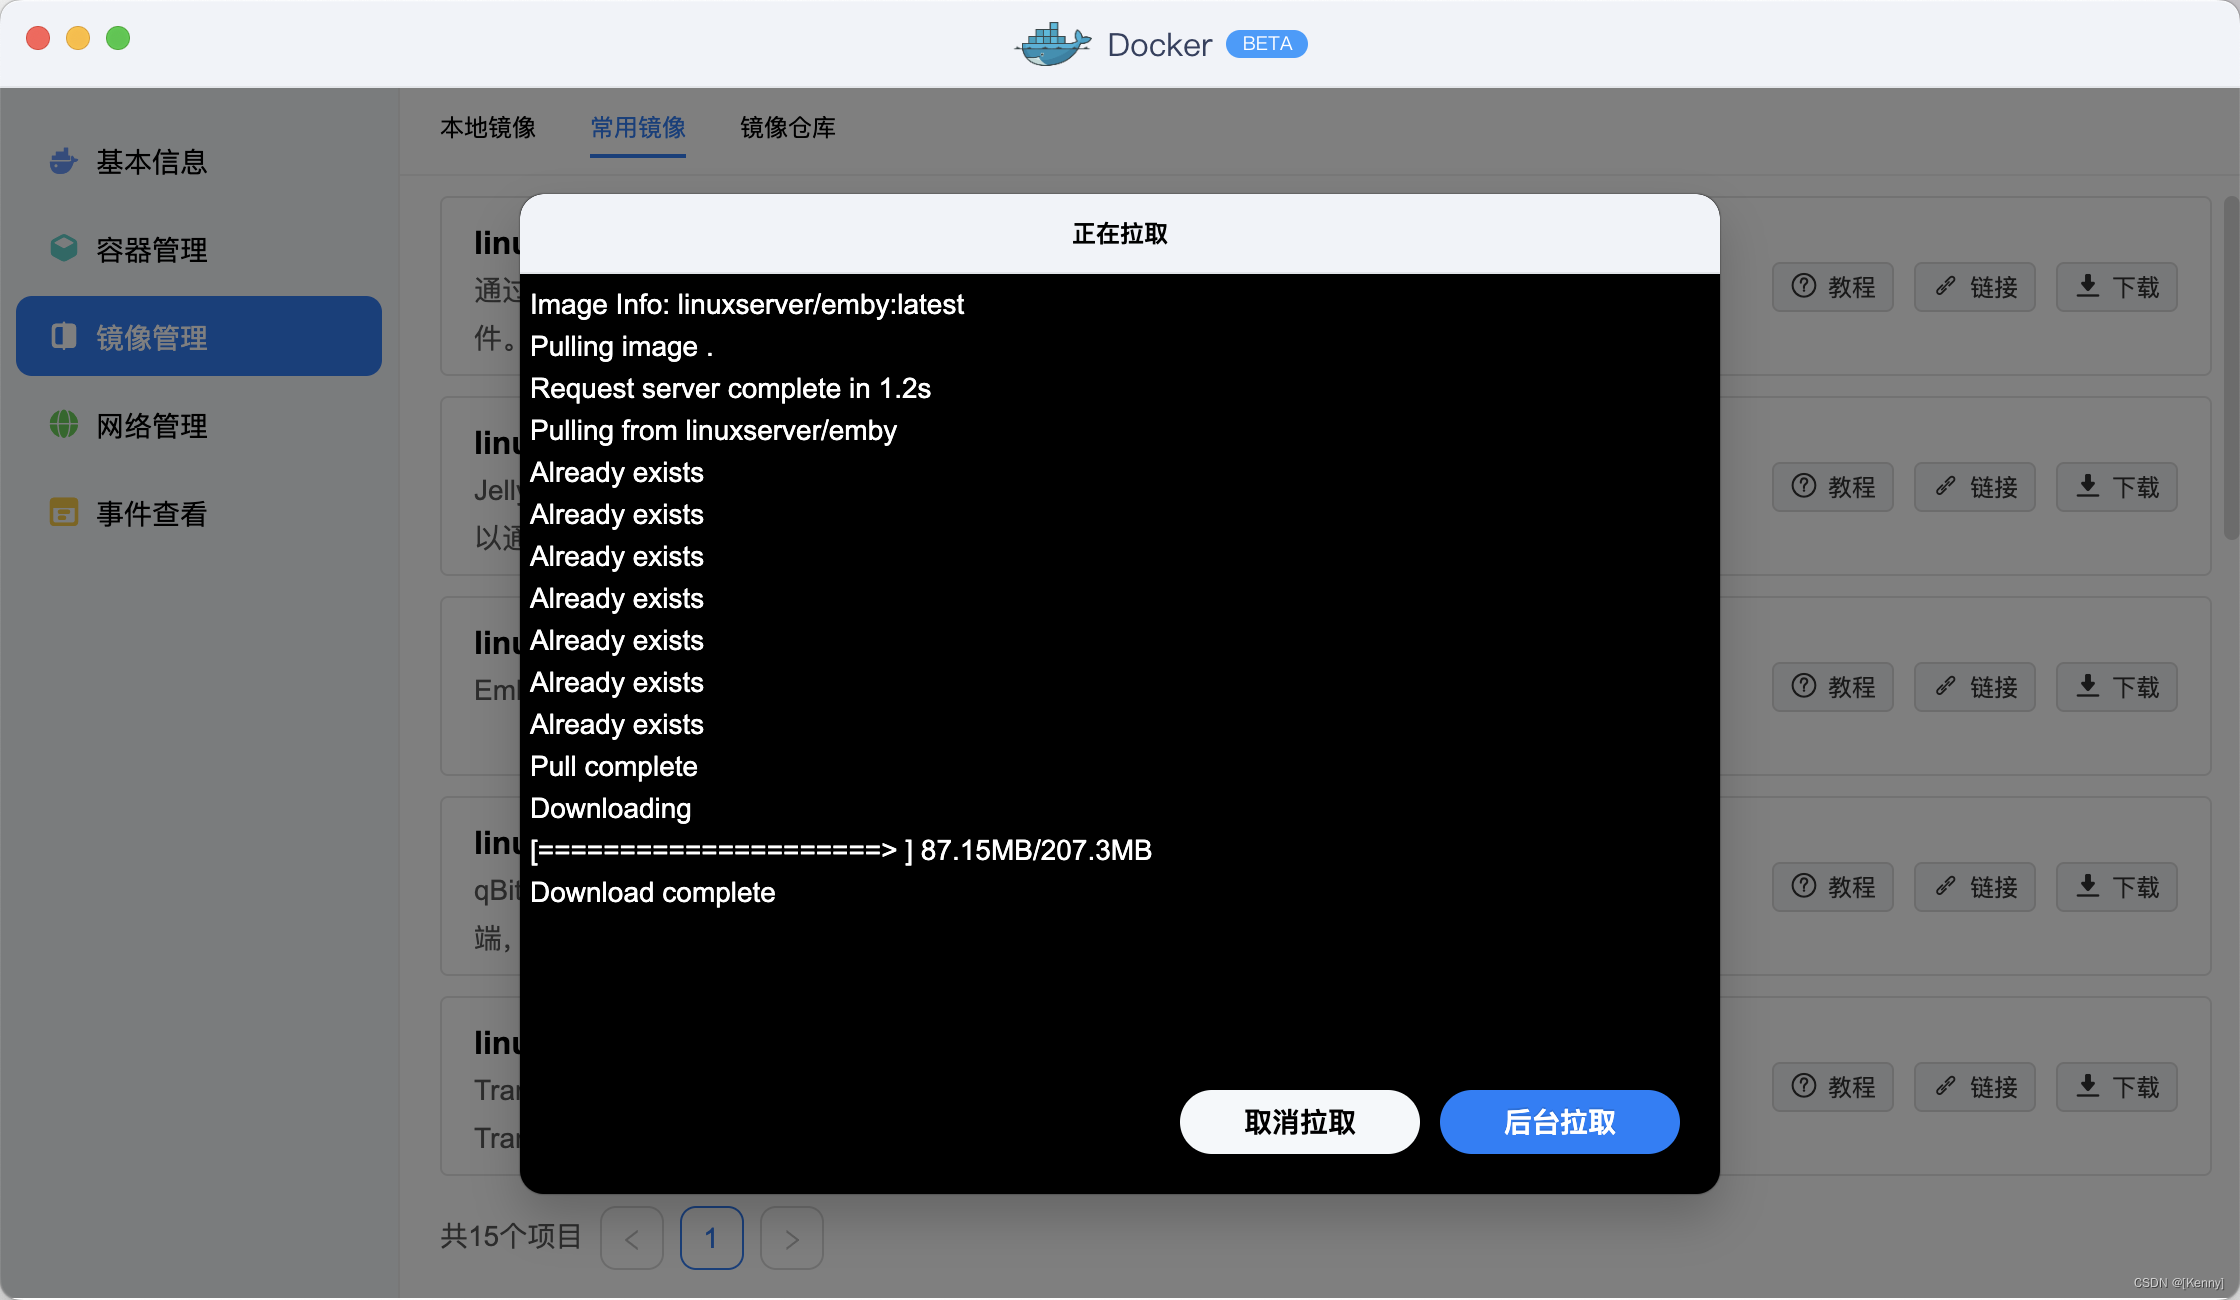The height and width of the screenshot is (1300, 2240).
Task: Select the 镜像管理 sidebar icon
Action: pyautogui.click(x=62, y=337)
